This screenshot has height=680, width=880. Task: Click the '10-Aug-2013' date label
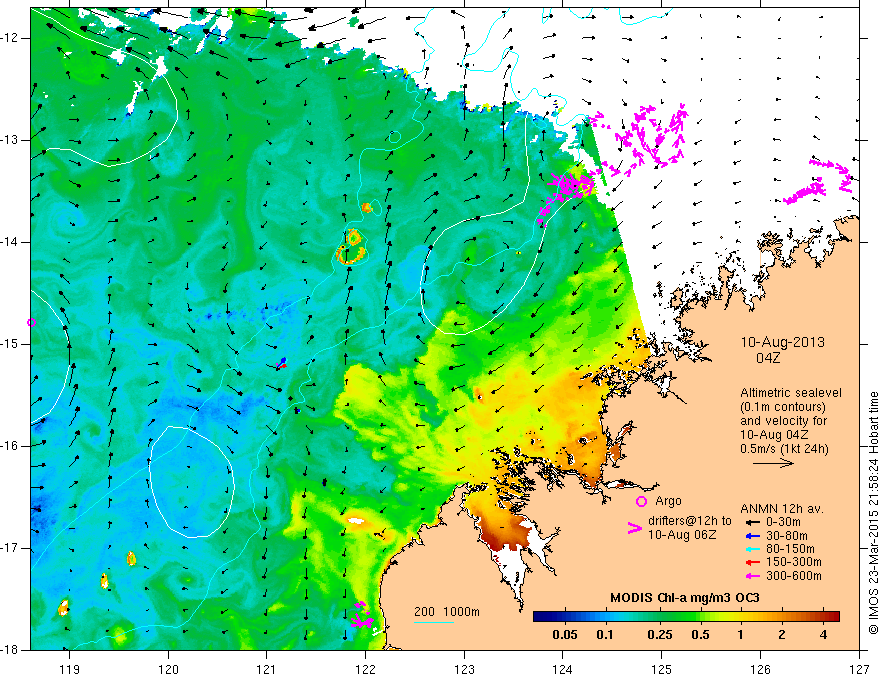tap(782, 342)
